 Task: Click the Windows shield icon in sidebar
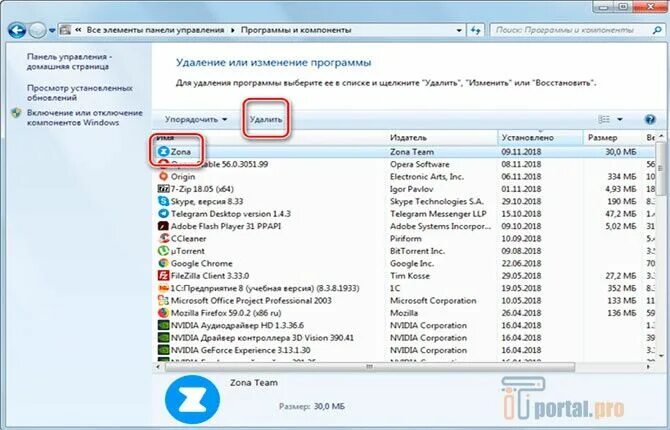(x=16, y=113)
